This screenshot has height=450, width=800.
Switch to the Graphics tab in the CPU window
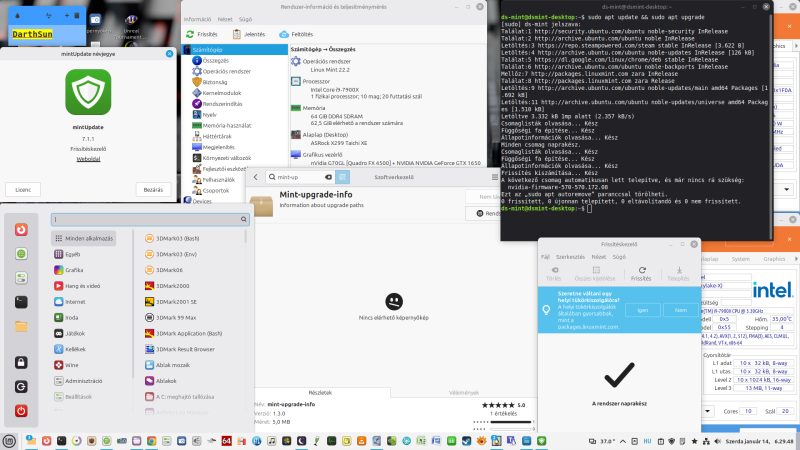pyautogui.click(x=774, y=259)
